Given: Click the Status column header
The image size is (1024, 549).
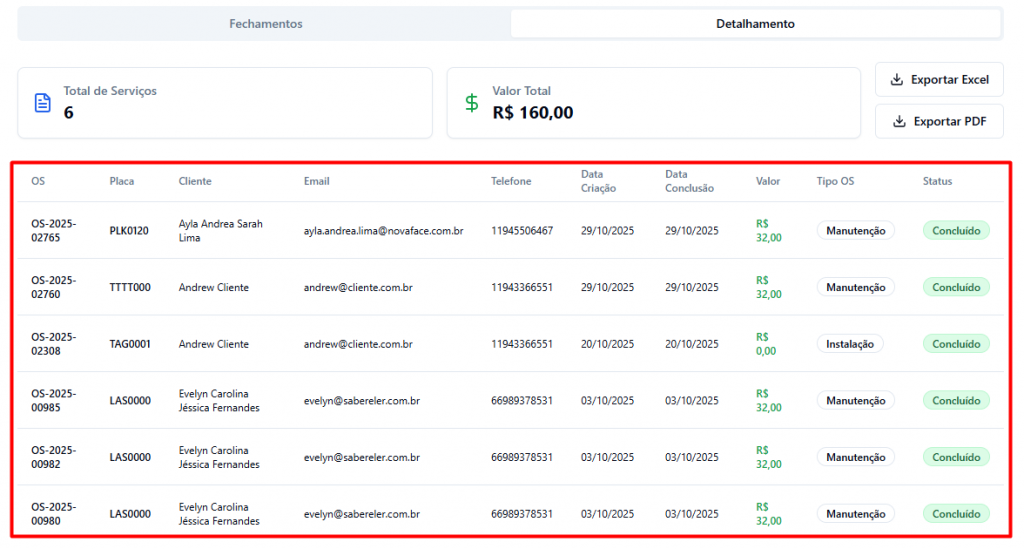Looking at the screenshot, I should pos(937,182).
